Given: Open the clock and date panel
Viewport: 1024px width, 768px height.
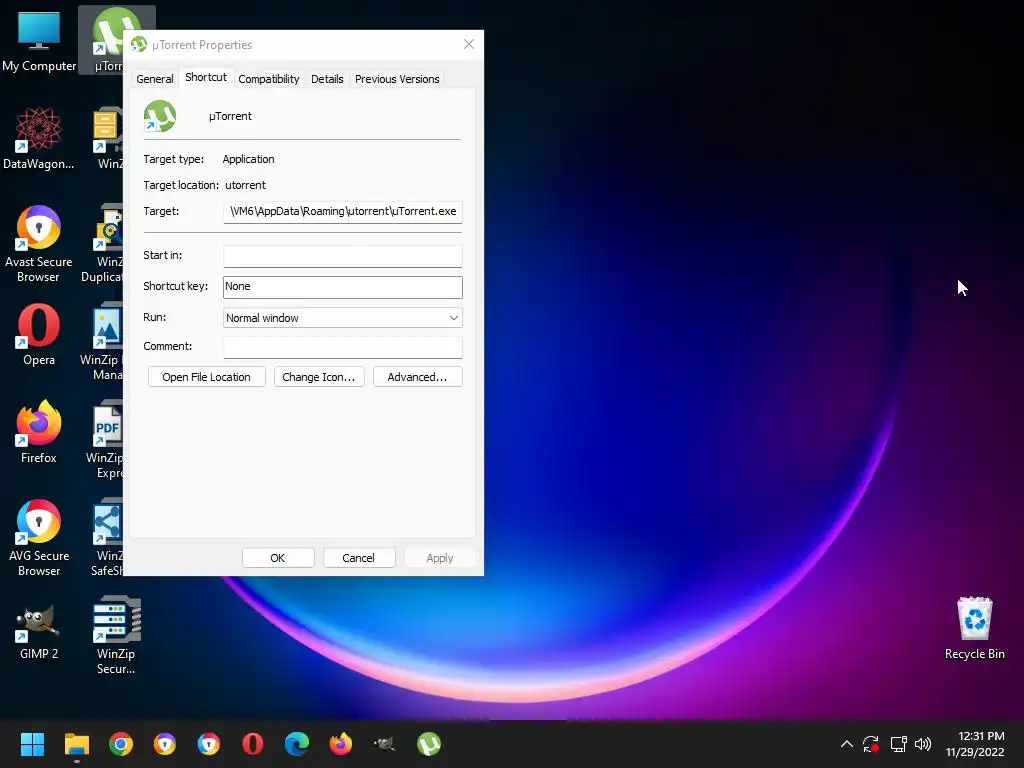Looking at the screenshot, I should coord(975,744).
